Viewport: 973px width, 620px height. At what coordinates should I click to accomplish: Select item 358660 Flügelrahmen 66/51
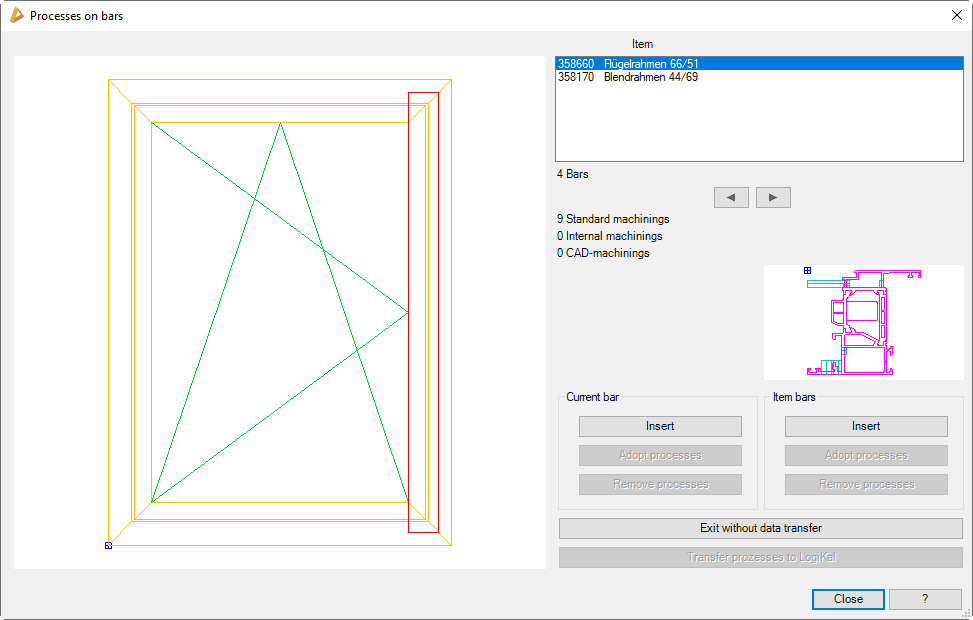628,64
